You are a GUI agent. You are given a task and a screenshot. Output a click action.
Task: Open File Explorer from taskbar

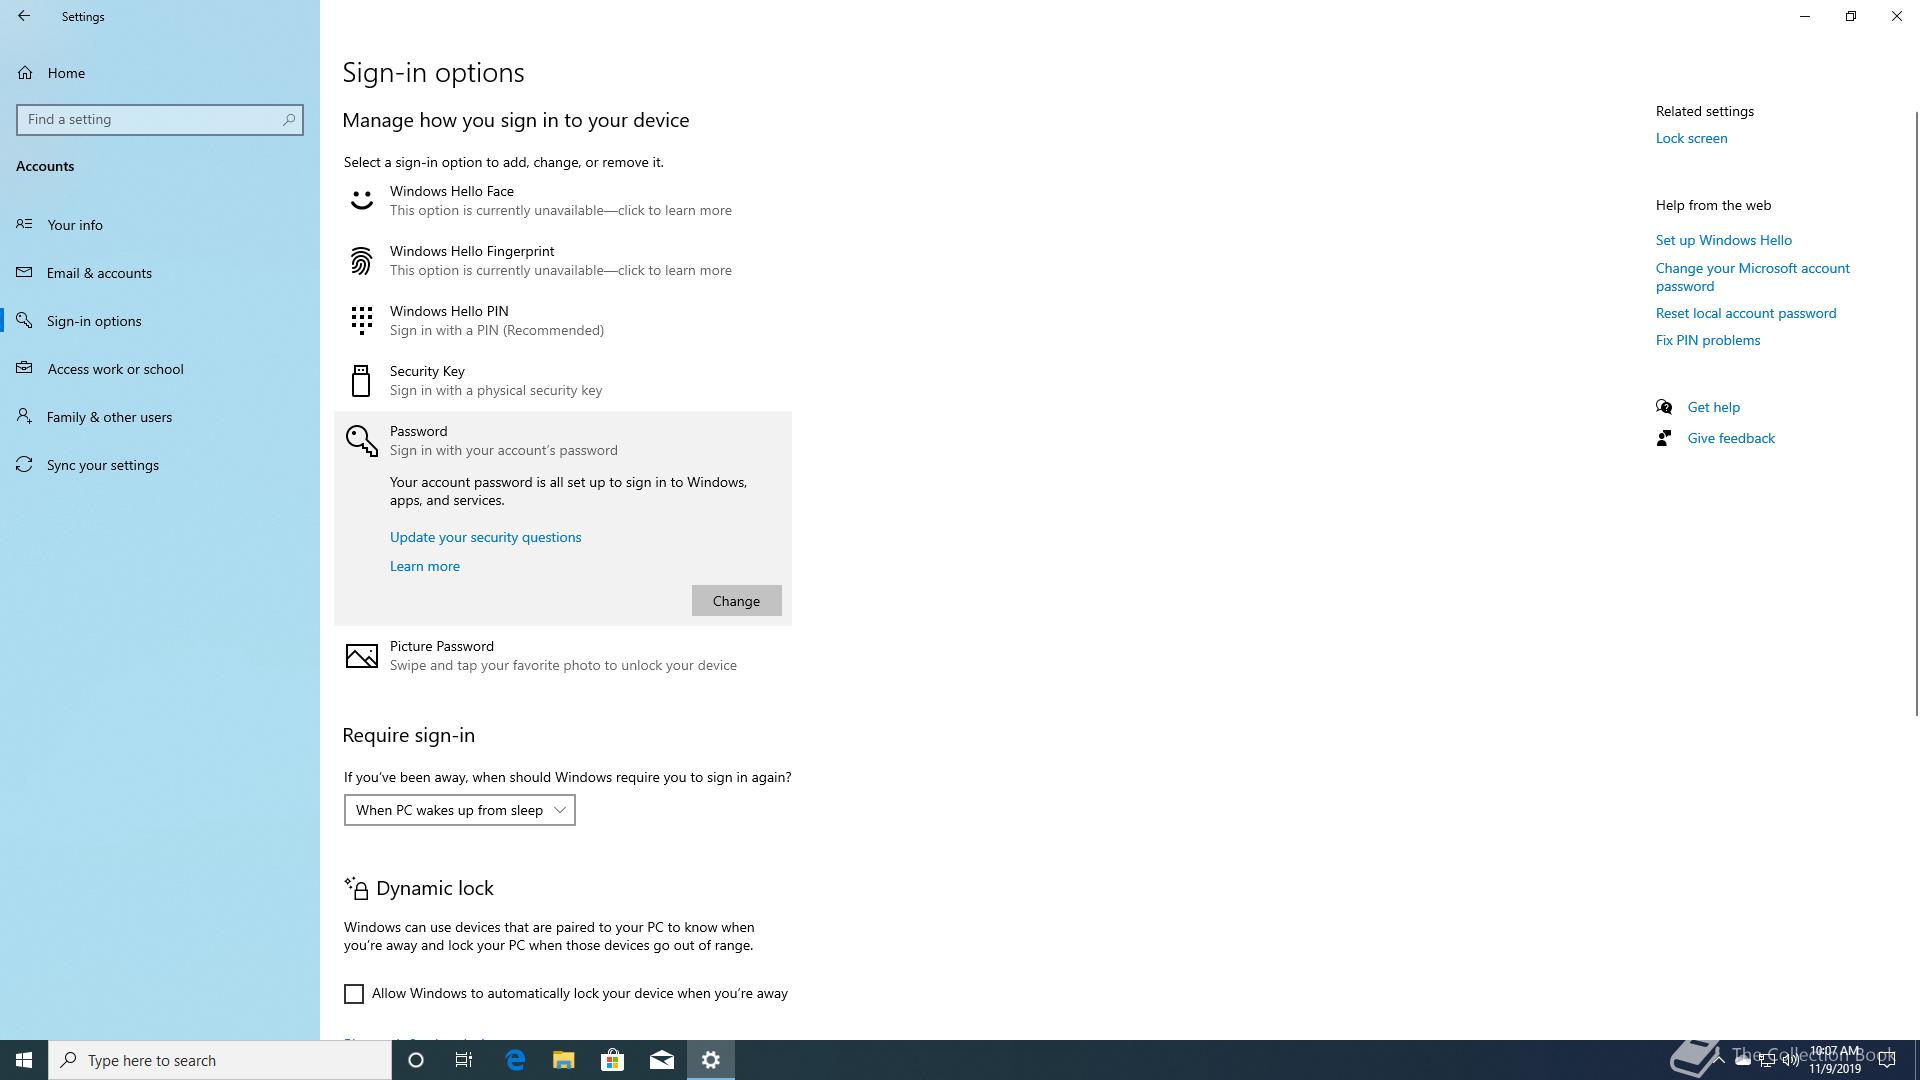[563, 1060]
